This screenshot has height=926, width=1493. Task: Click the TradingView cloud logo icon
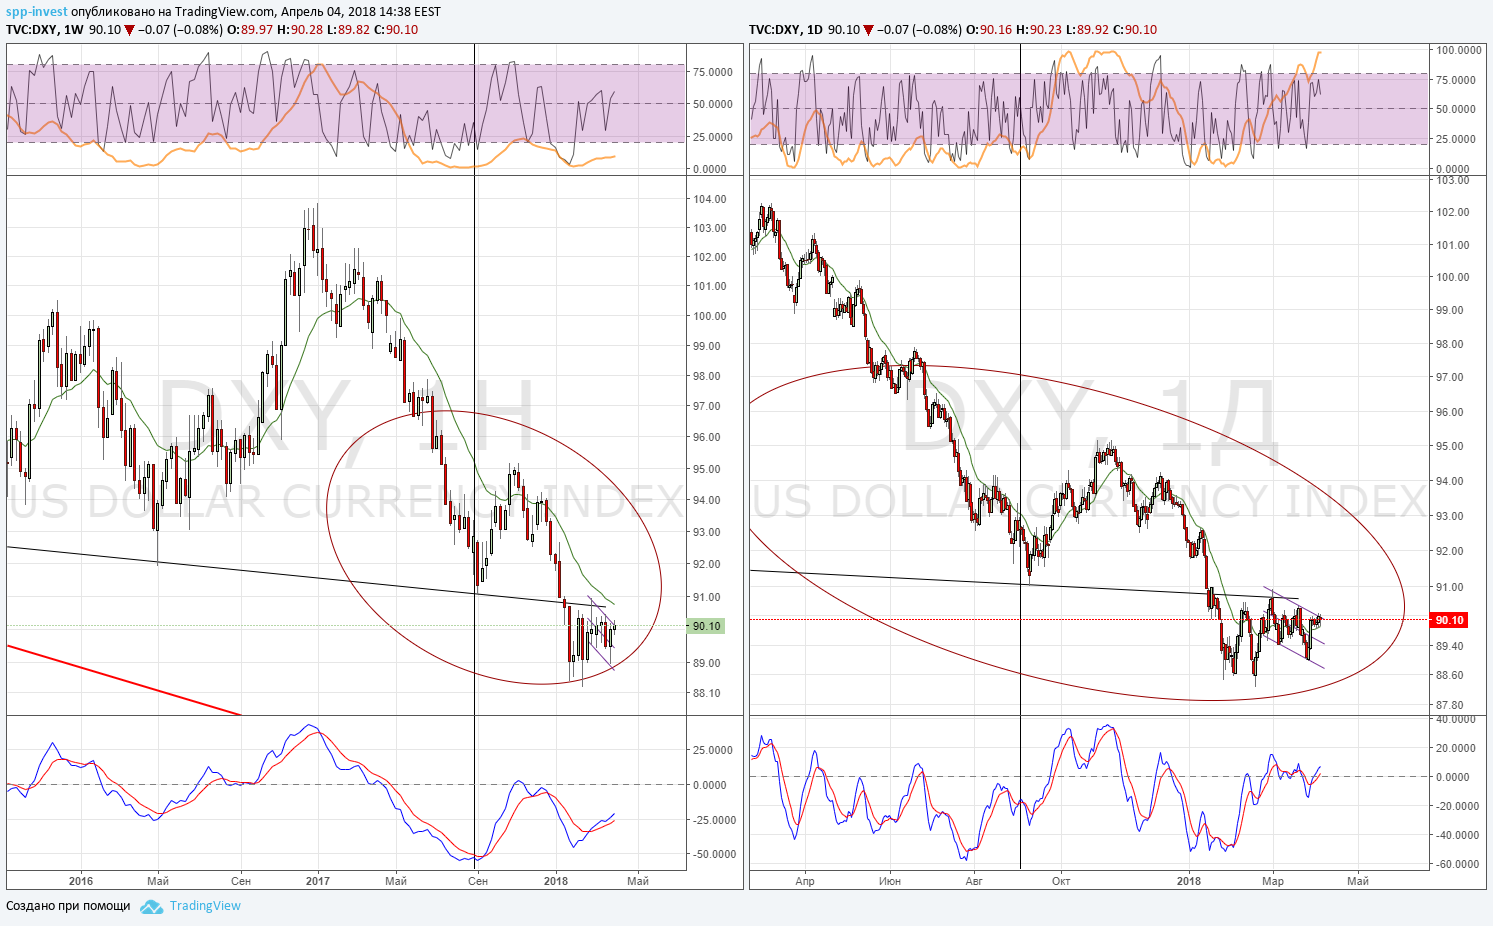click(151, 907)
